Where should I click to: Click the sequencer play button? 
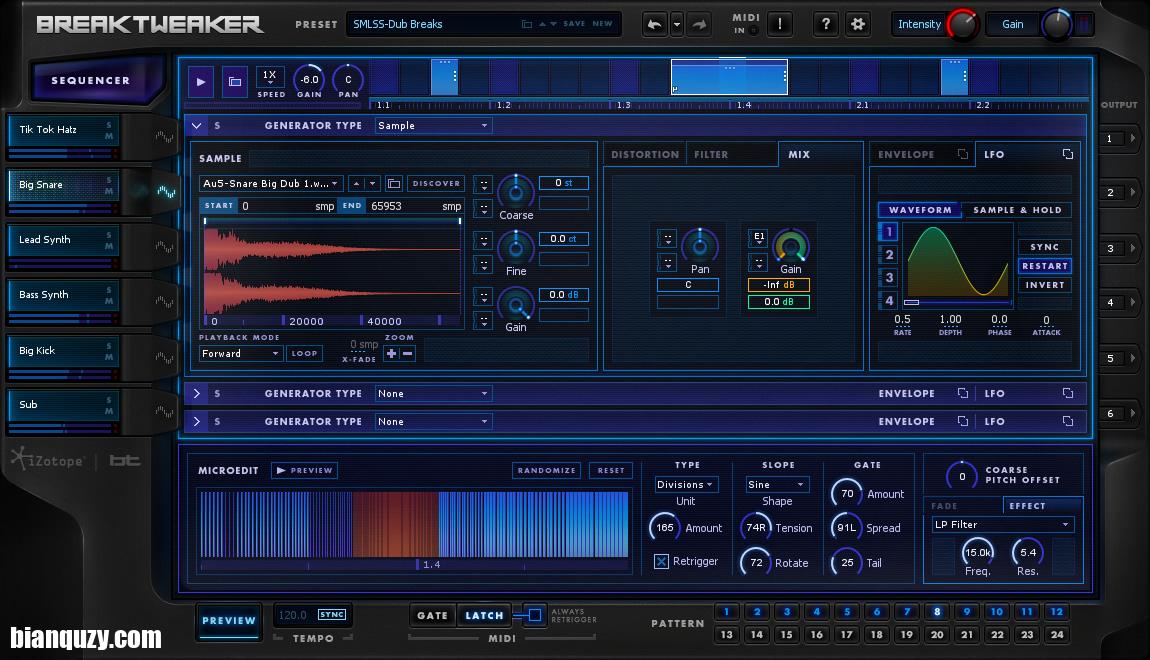[x=201, y=81]
